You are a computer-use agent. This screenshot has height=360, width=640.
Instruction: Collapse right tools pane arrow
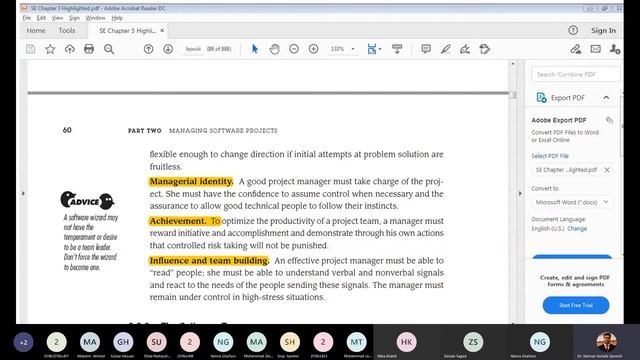pos(520,193)
